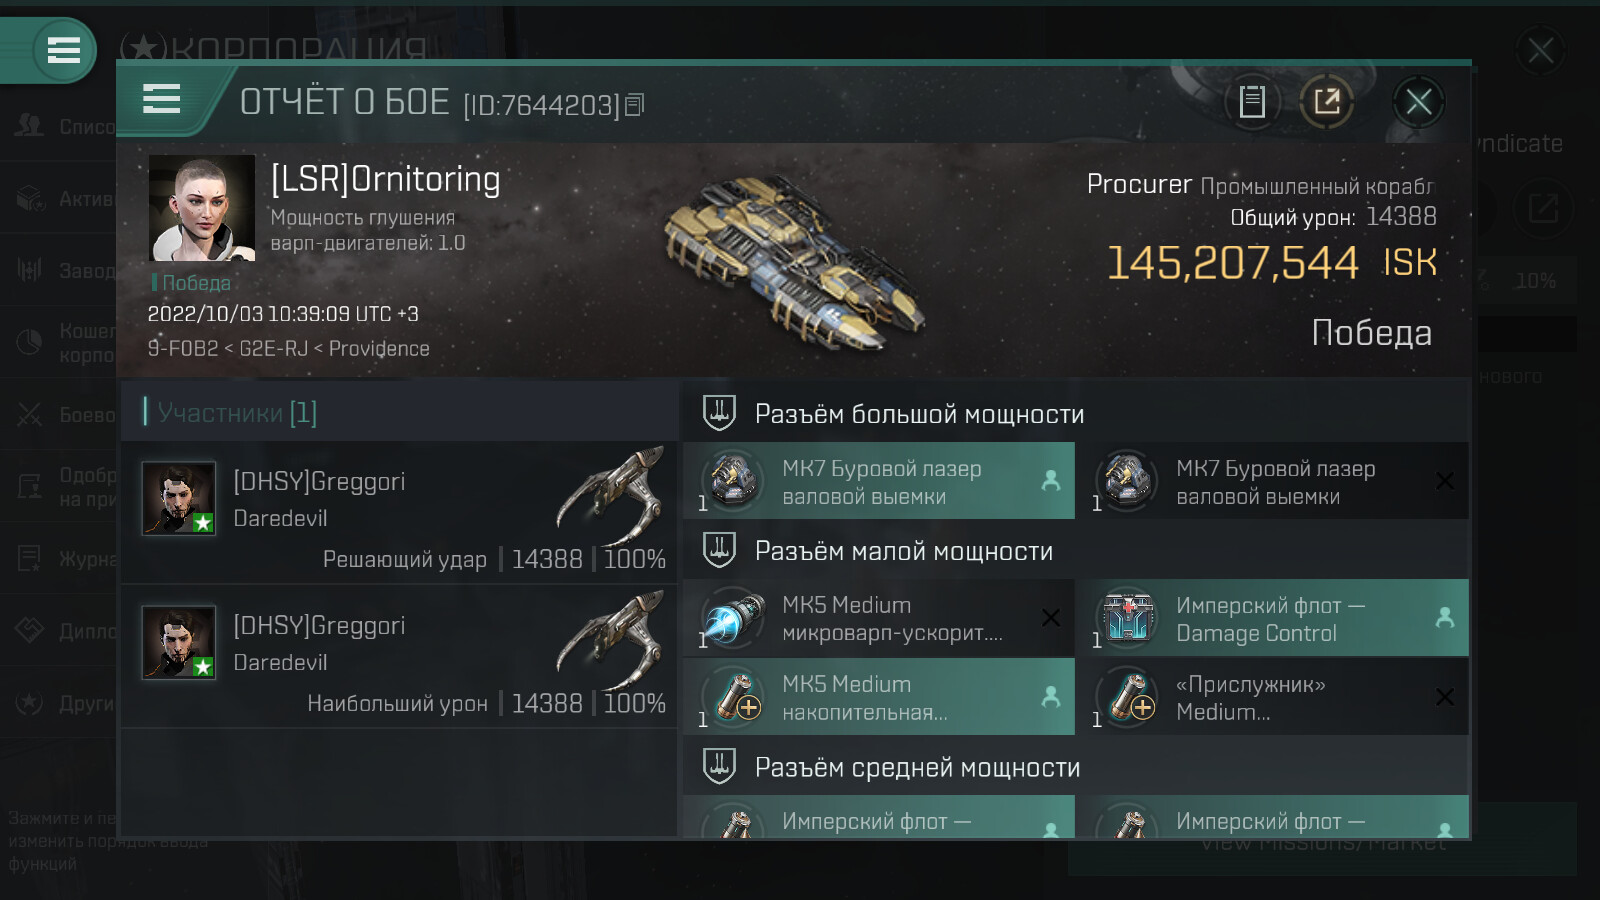Select Greggori's top damage entry row
Screen dimensions: 1600x900
point(400,657)
